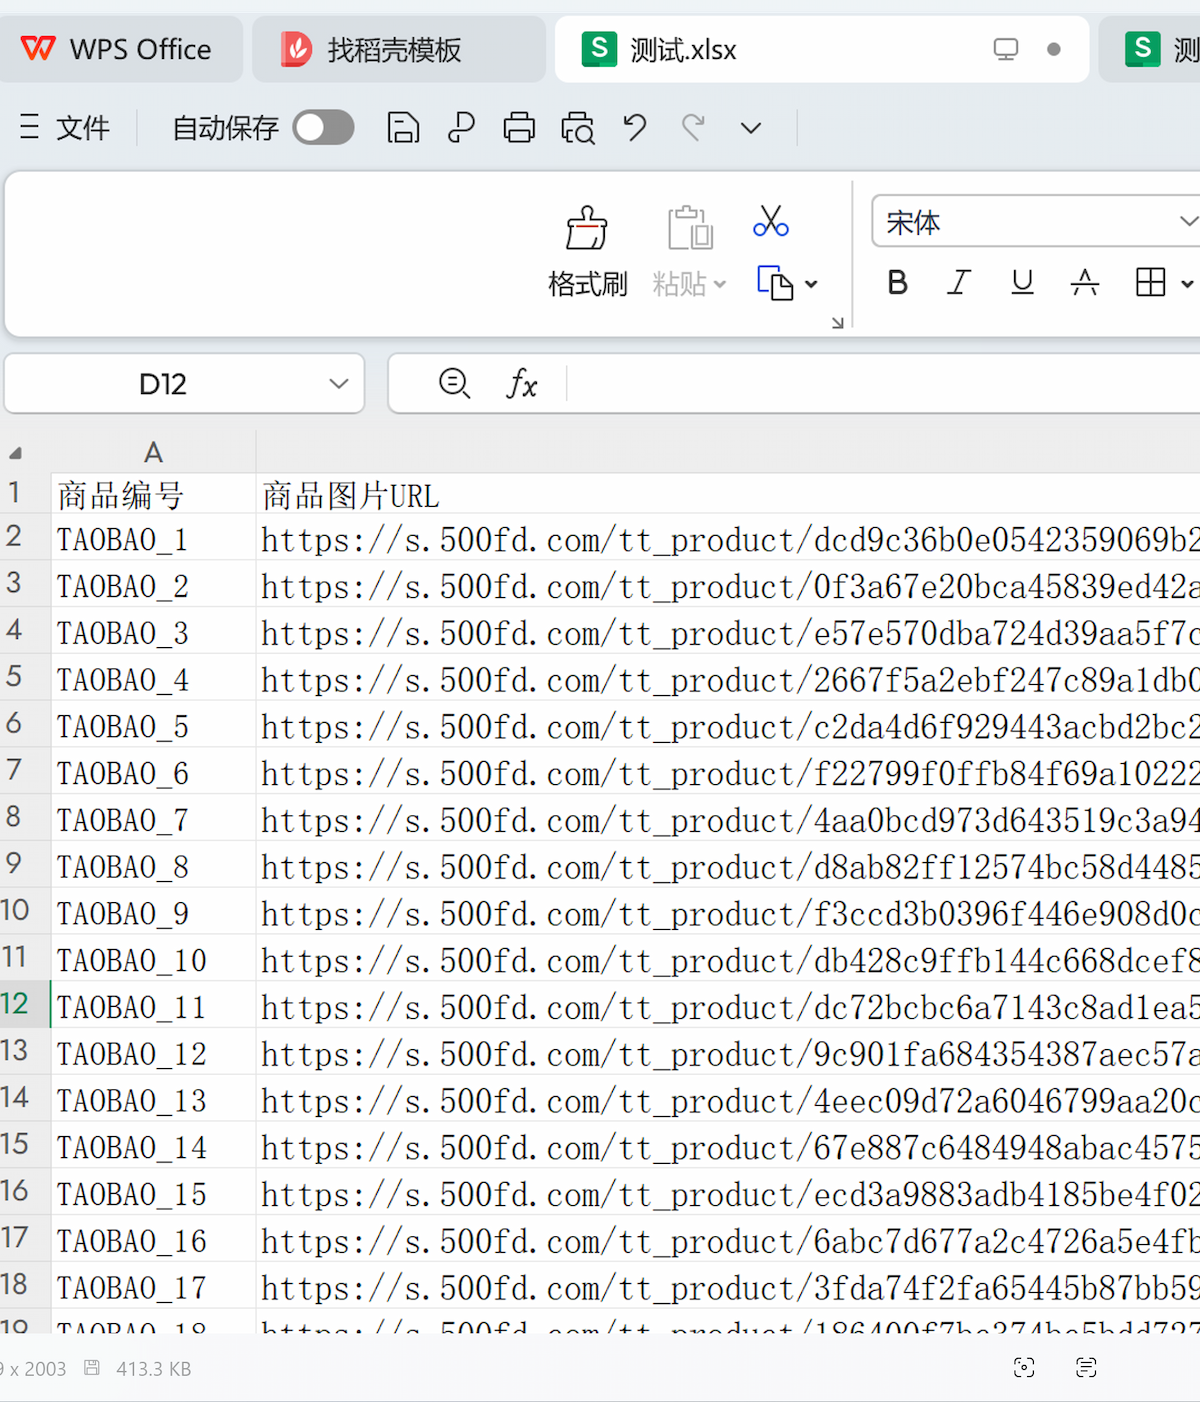Toggle bold formatting
This screenshot has height=1402, width=1200.
point(897,283)
